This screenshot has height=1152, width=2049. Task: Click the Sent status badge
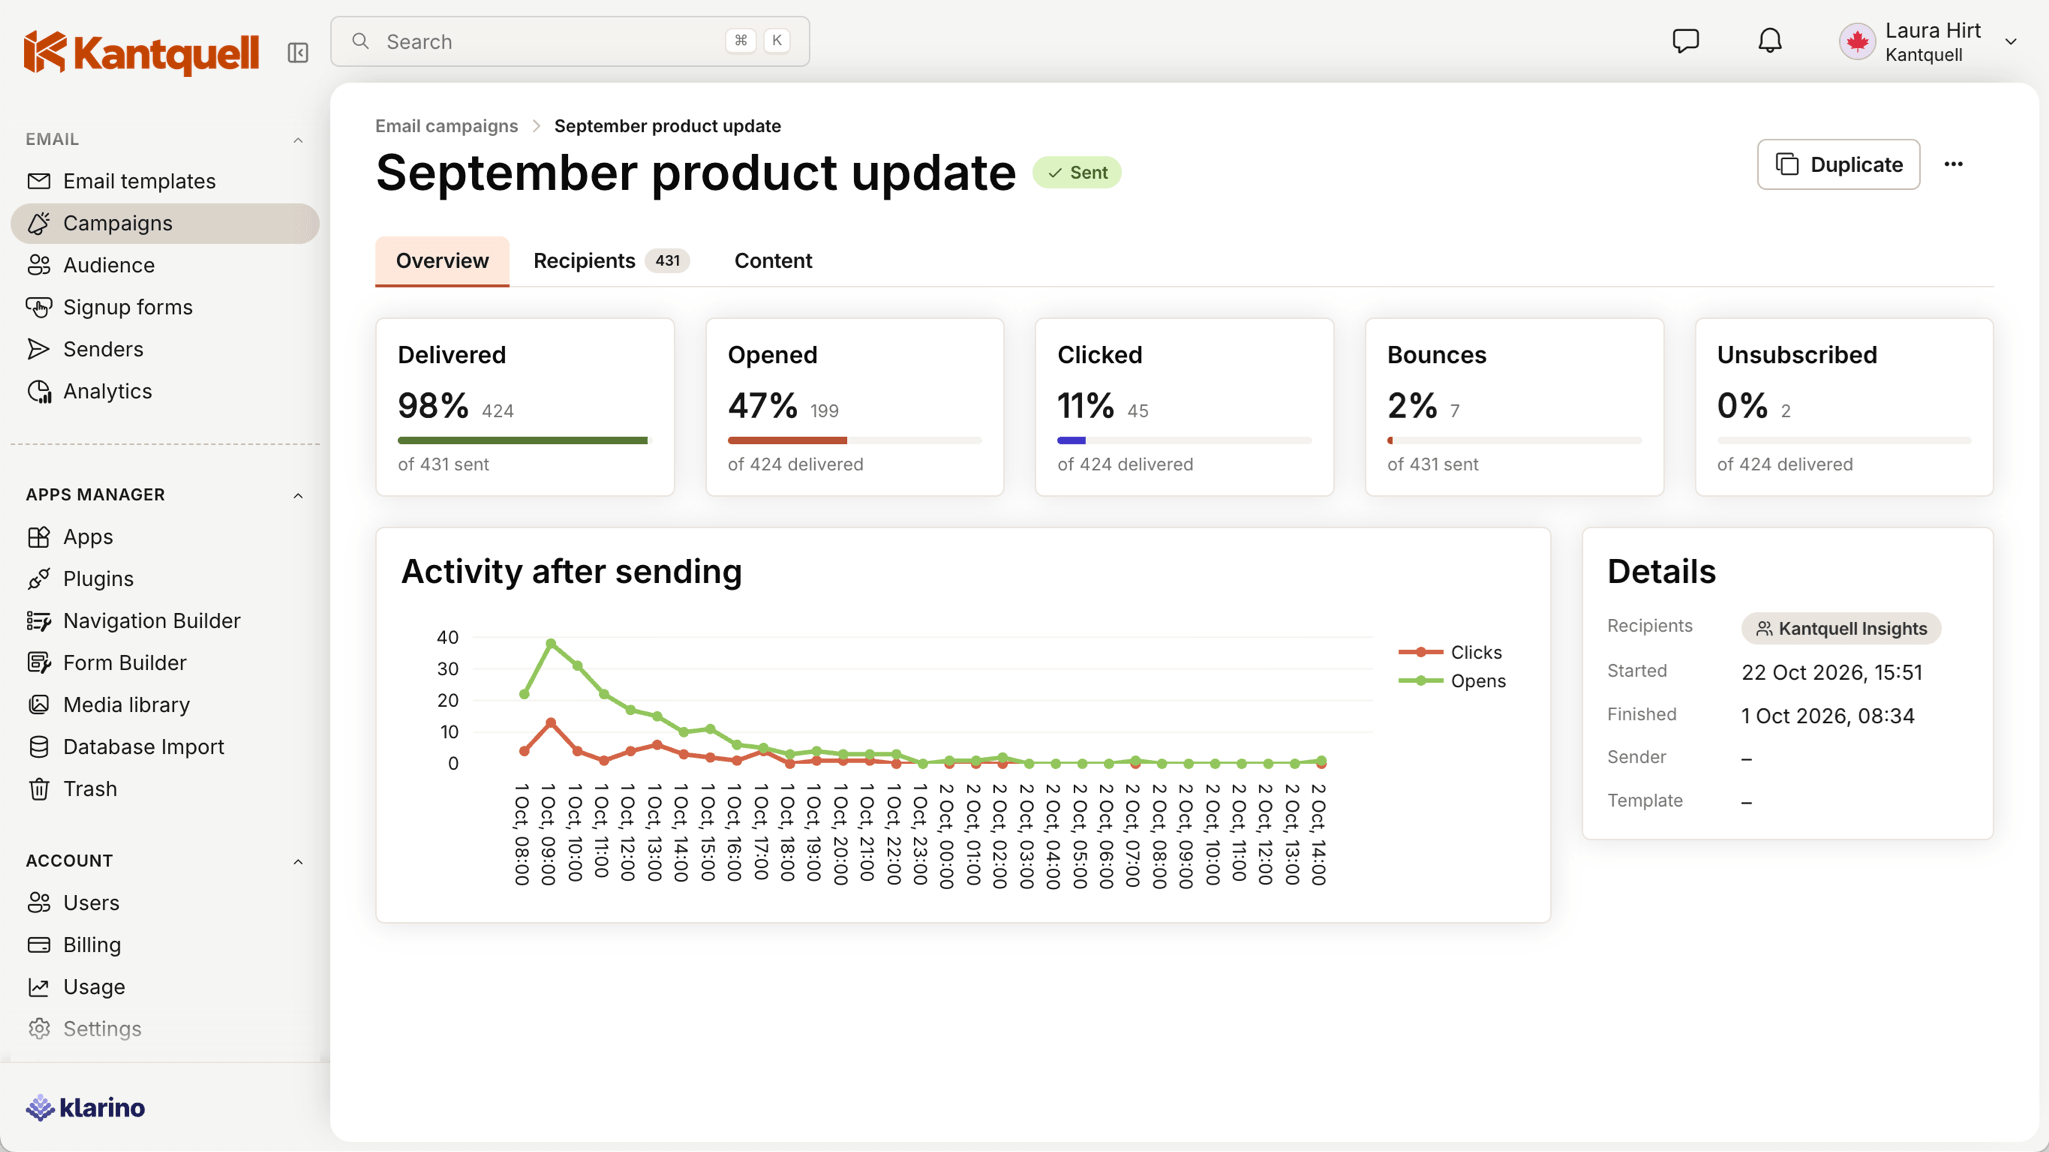[x=1077, y=173]
